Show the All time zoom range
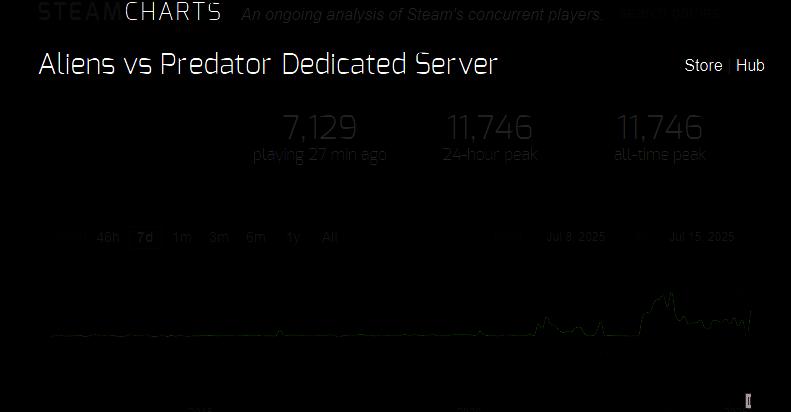 click(329, 237)
